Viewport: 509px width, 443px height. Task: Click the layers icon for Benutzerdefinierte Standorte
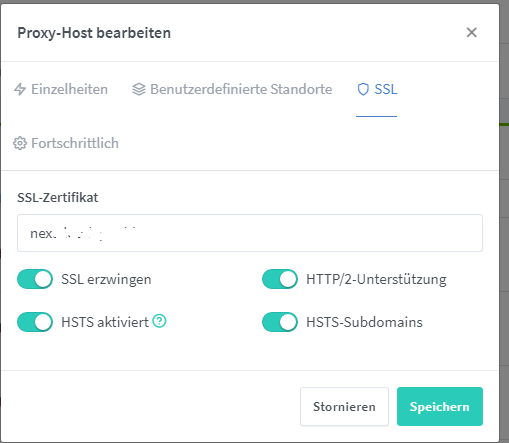point(139,89)
